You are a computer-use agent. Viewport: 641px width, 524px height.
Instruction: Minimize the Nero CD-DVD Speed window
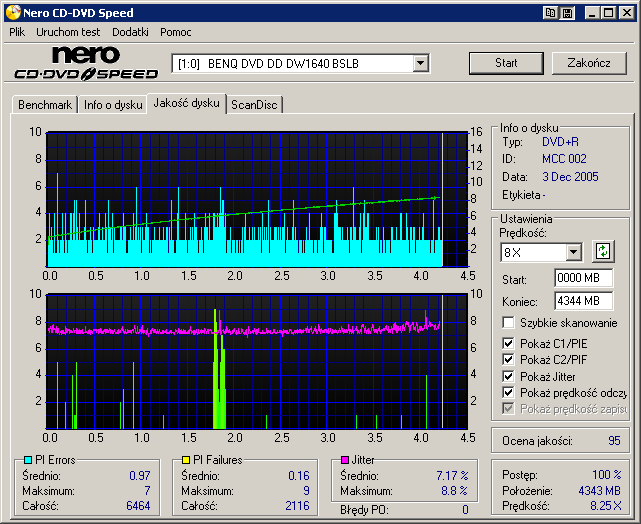click(591, 13)
